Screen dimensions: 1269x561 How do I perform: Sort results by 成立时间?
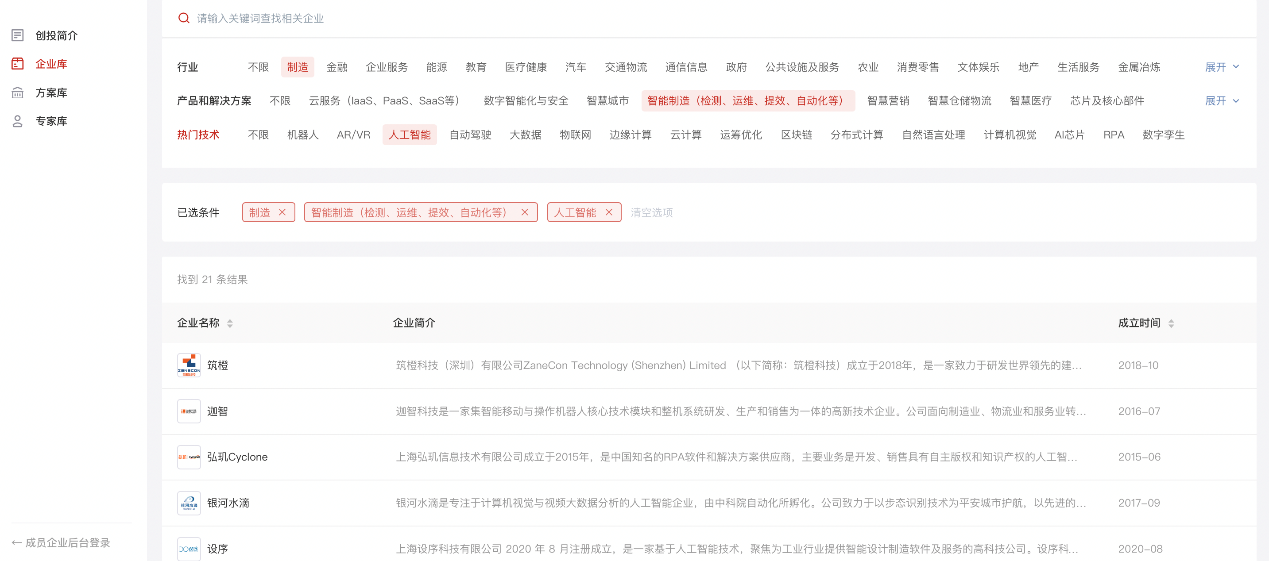click(x=1171, y=323)
